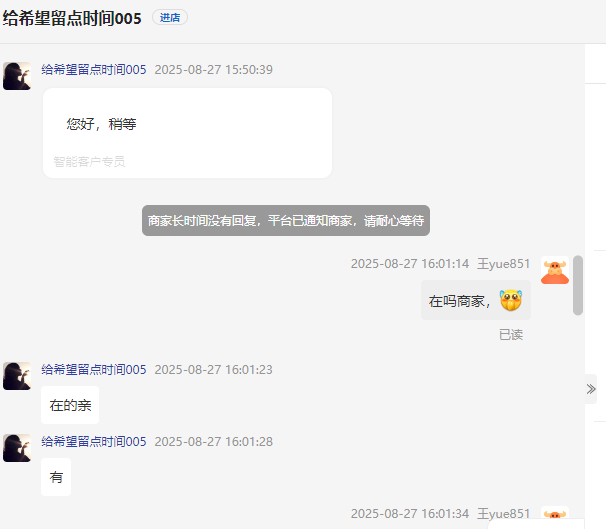606x529 pixels.
Task: Click the crying emoji in 在吗商家 message
Action: coord(511,300)
